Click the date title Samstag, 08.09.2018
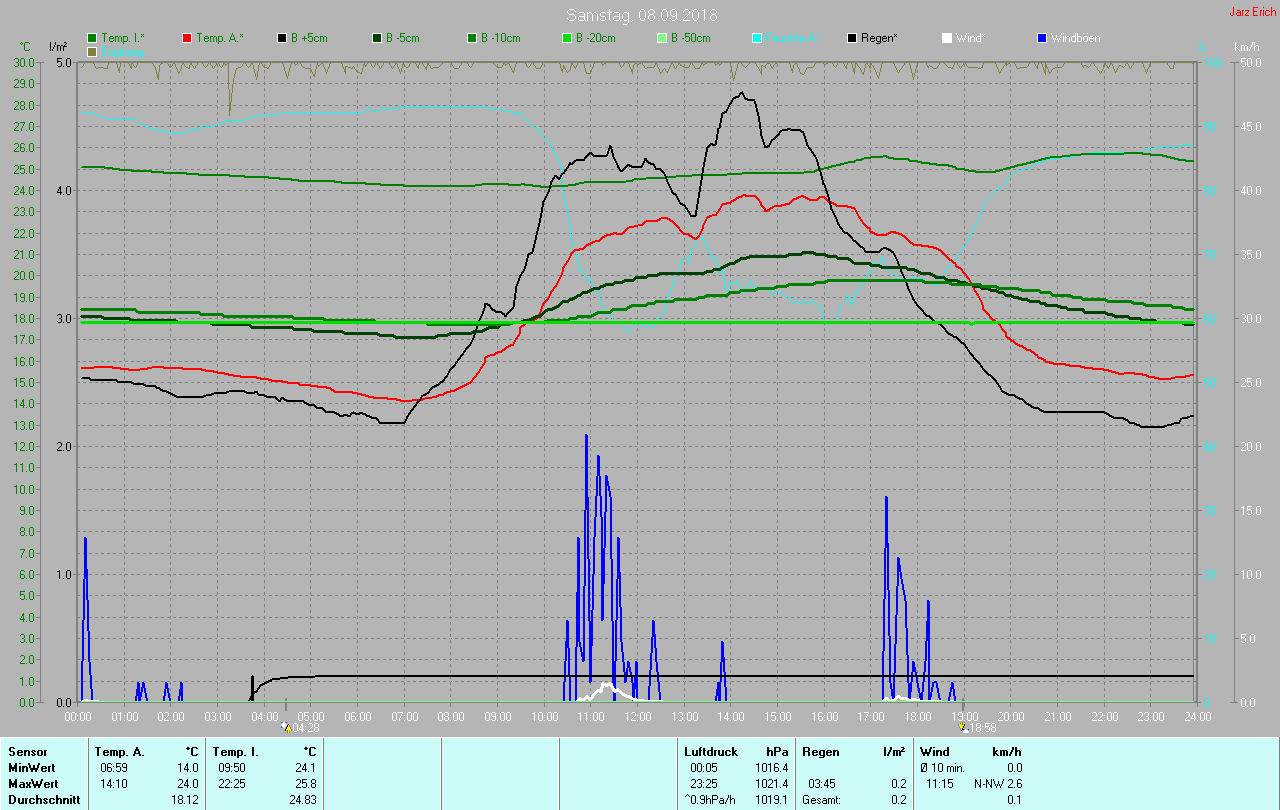Viewport: 1280px width, 810px height. coord(640,15)
